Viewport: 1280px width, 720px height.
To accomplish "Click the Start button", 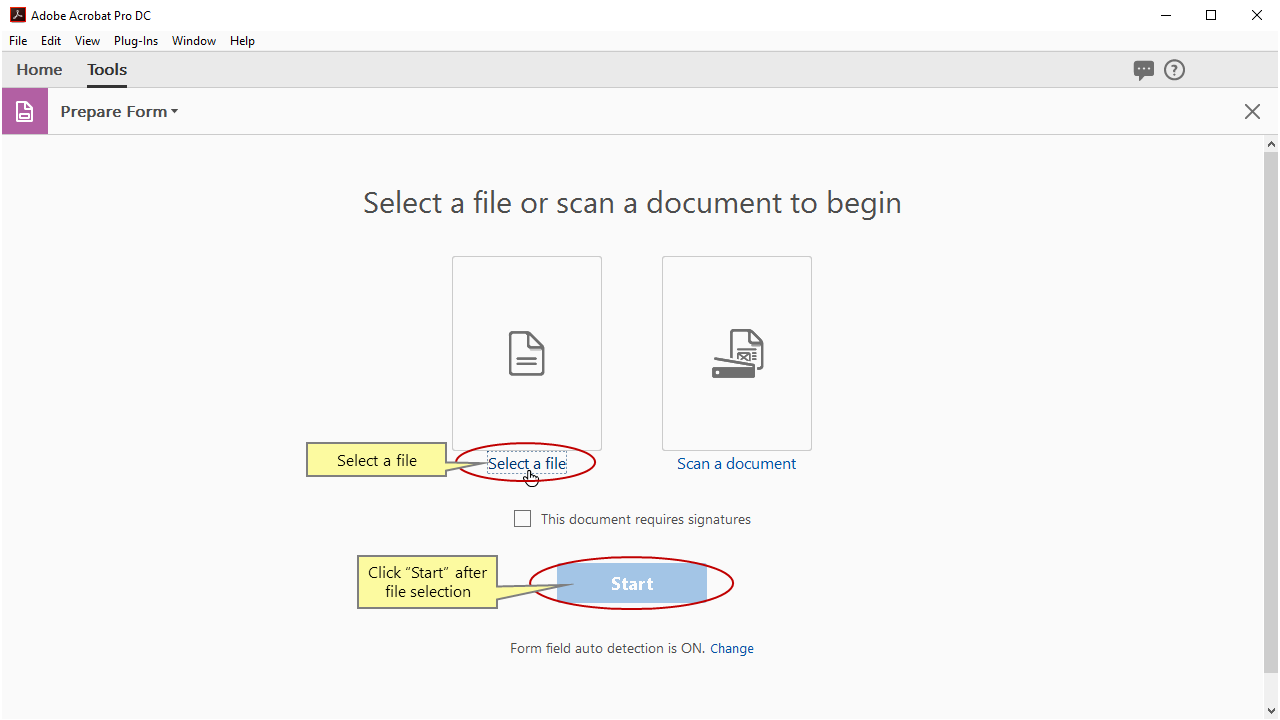I will [x=632, y=583].
